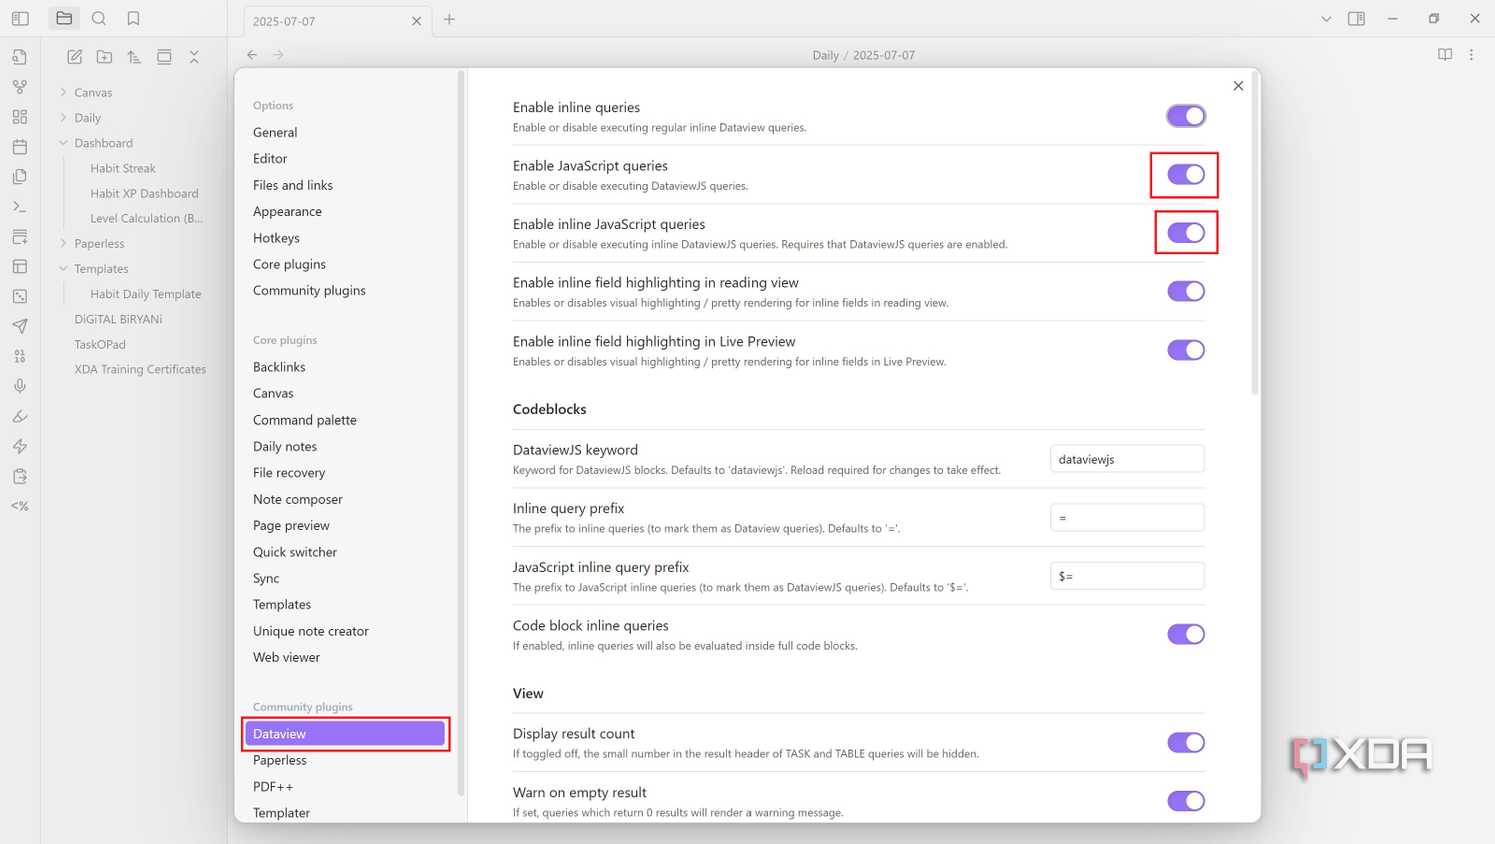Click the quick switcher ribbon icon
This screenshot has width=1495, height=844.
20,57
